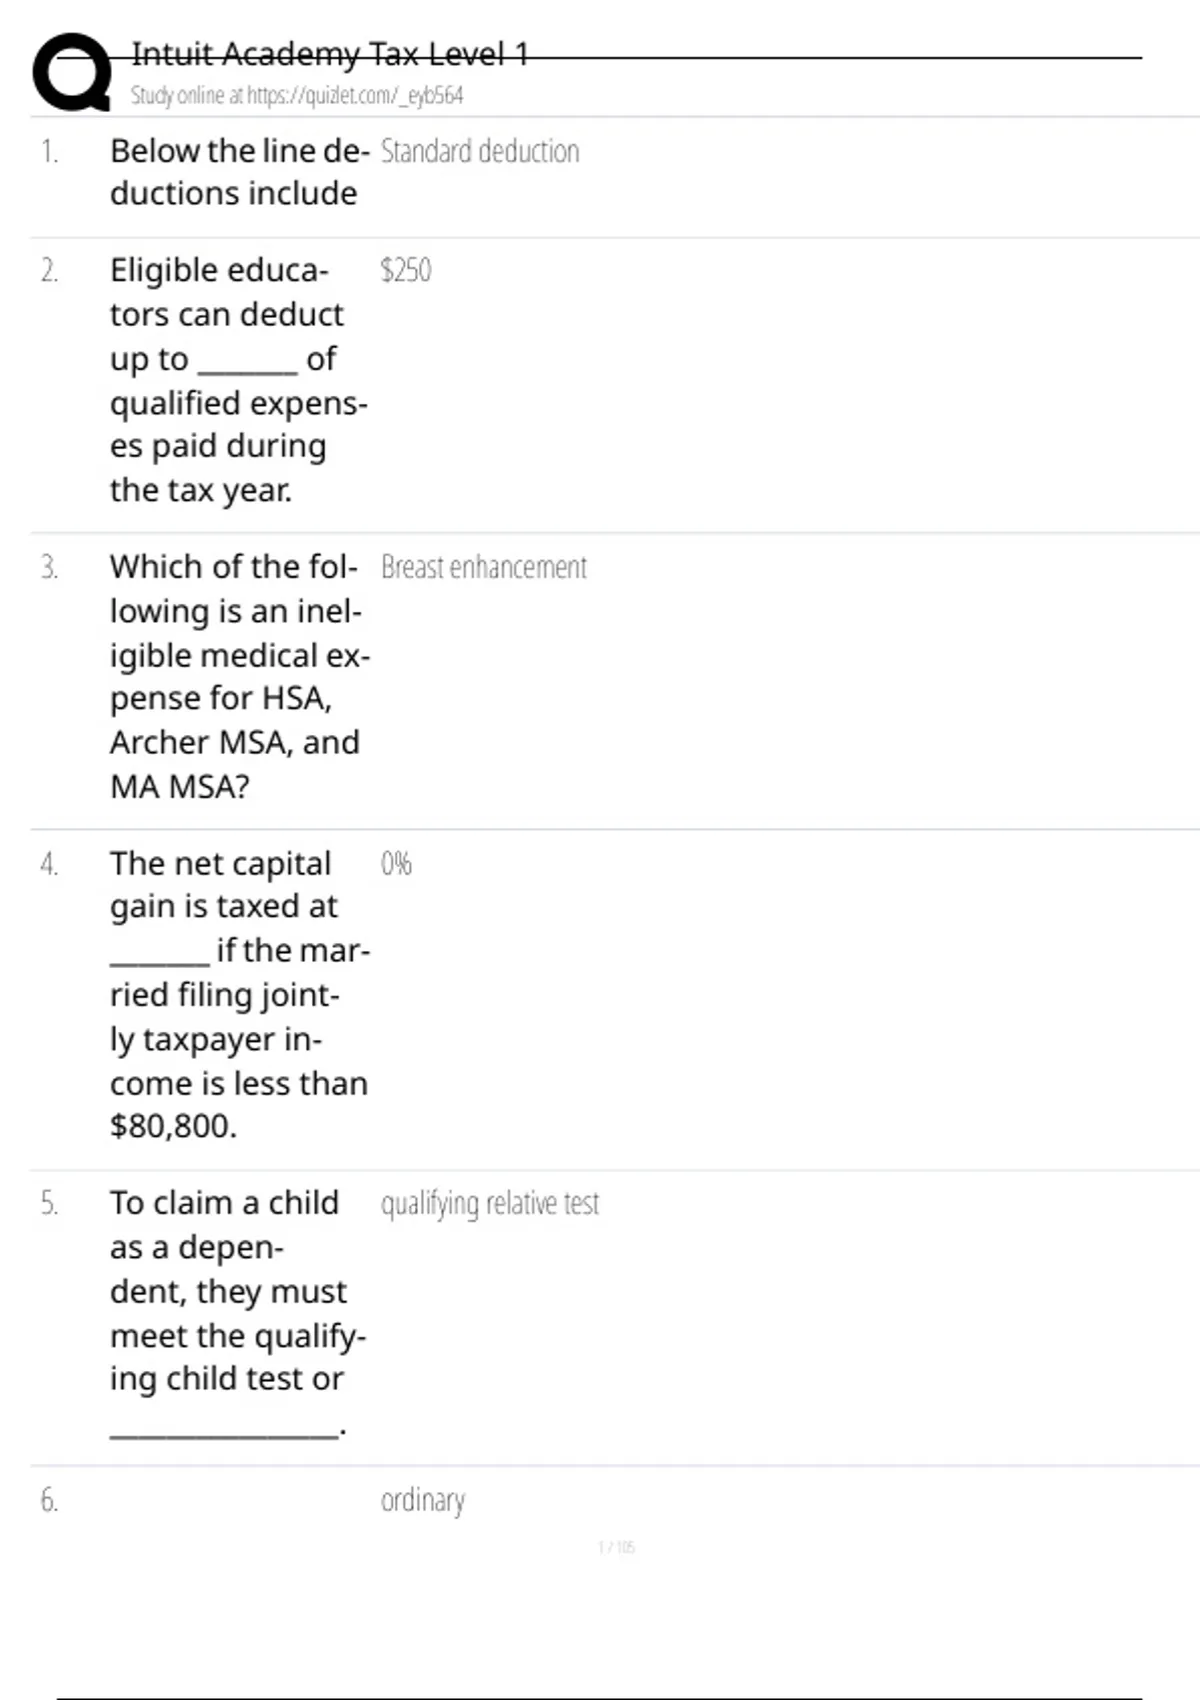Select the '$250' answer text
The width and height of the screenshot is (1200, 1700).
click(x=406, y=270)
